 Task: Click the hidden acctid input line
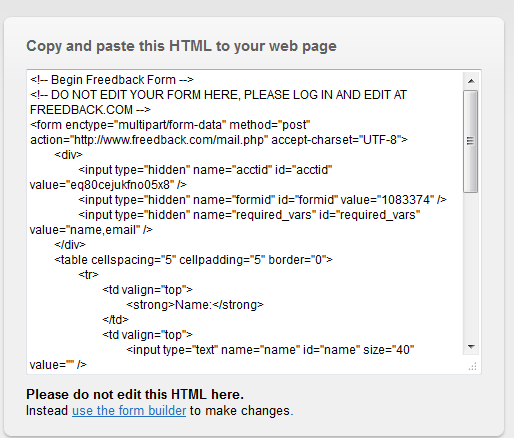click(x=205, y=170)
